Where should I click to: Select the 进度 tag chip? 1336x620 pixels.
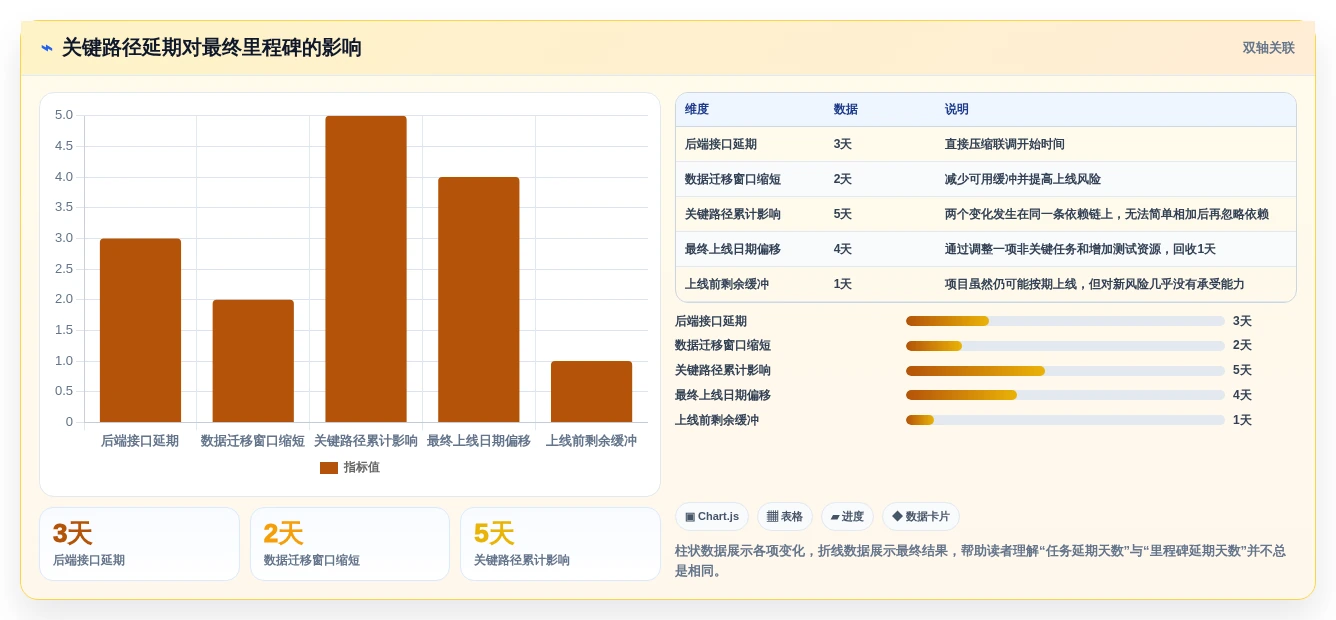click(847, 517)
